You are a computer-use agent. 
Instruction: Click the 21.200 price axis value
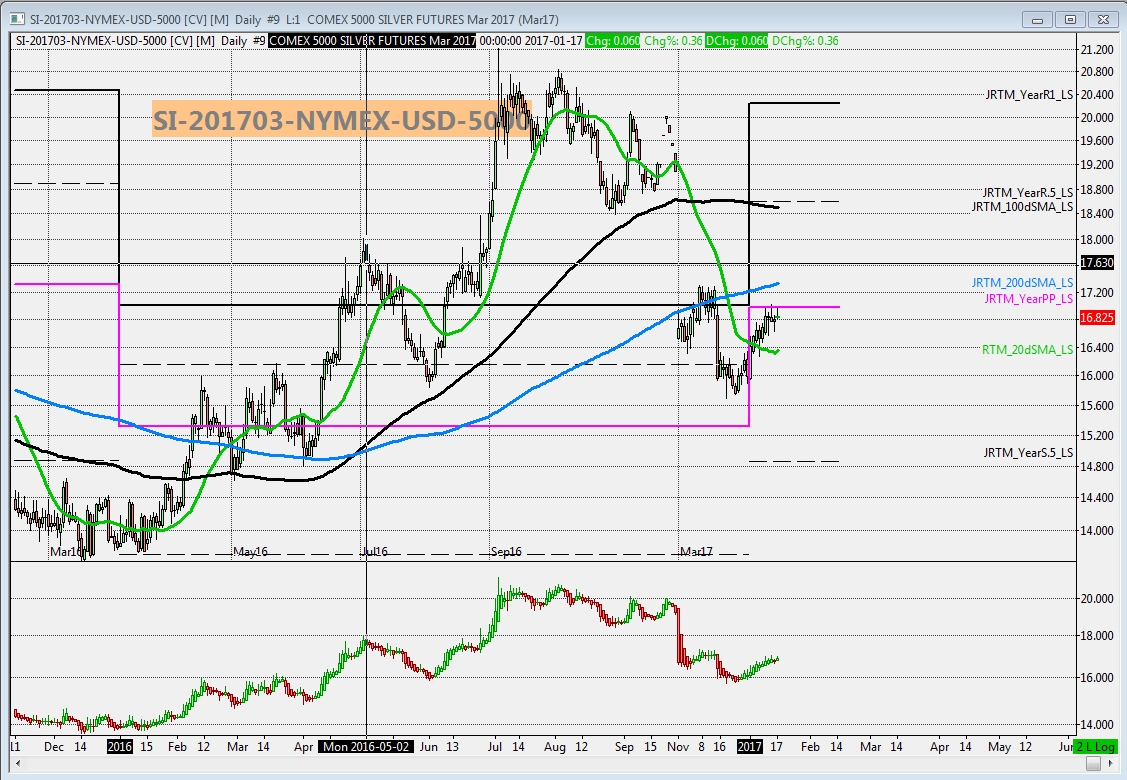1097,49
